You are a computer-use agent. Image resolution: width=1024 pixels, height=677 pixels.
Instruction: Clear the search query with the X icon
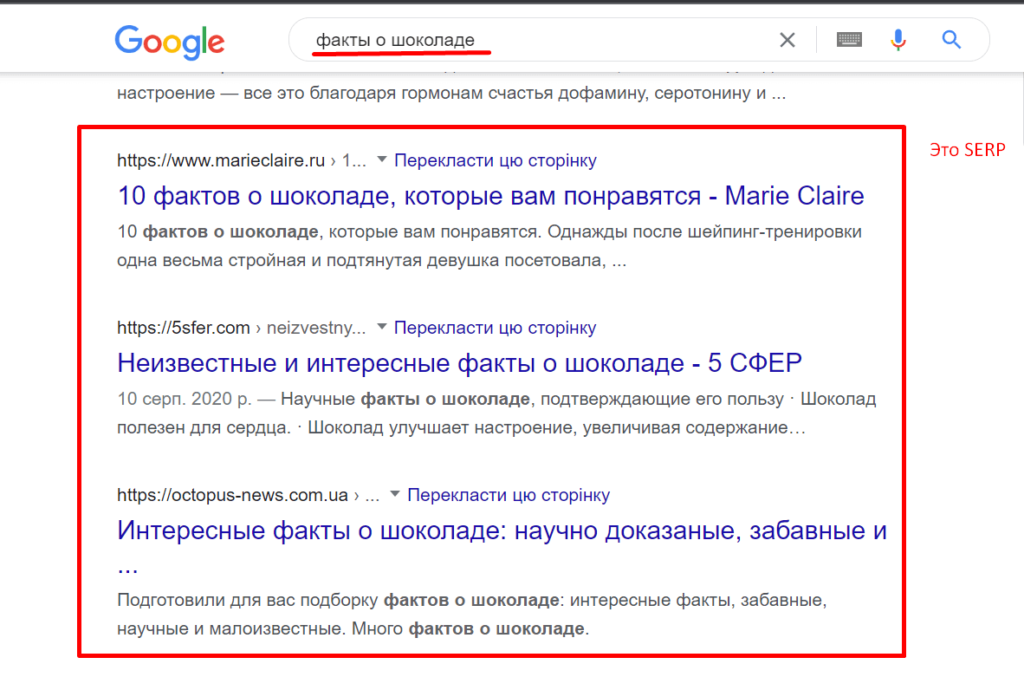click(787, 40)
